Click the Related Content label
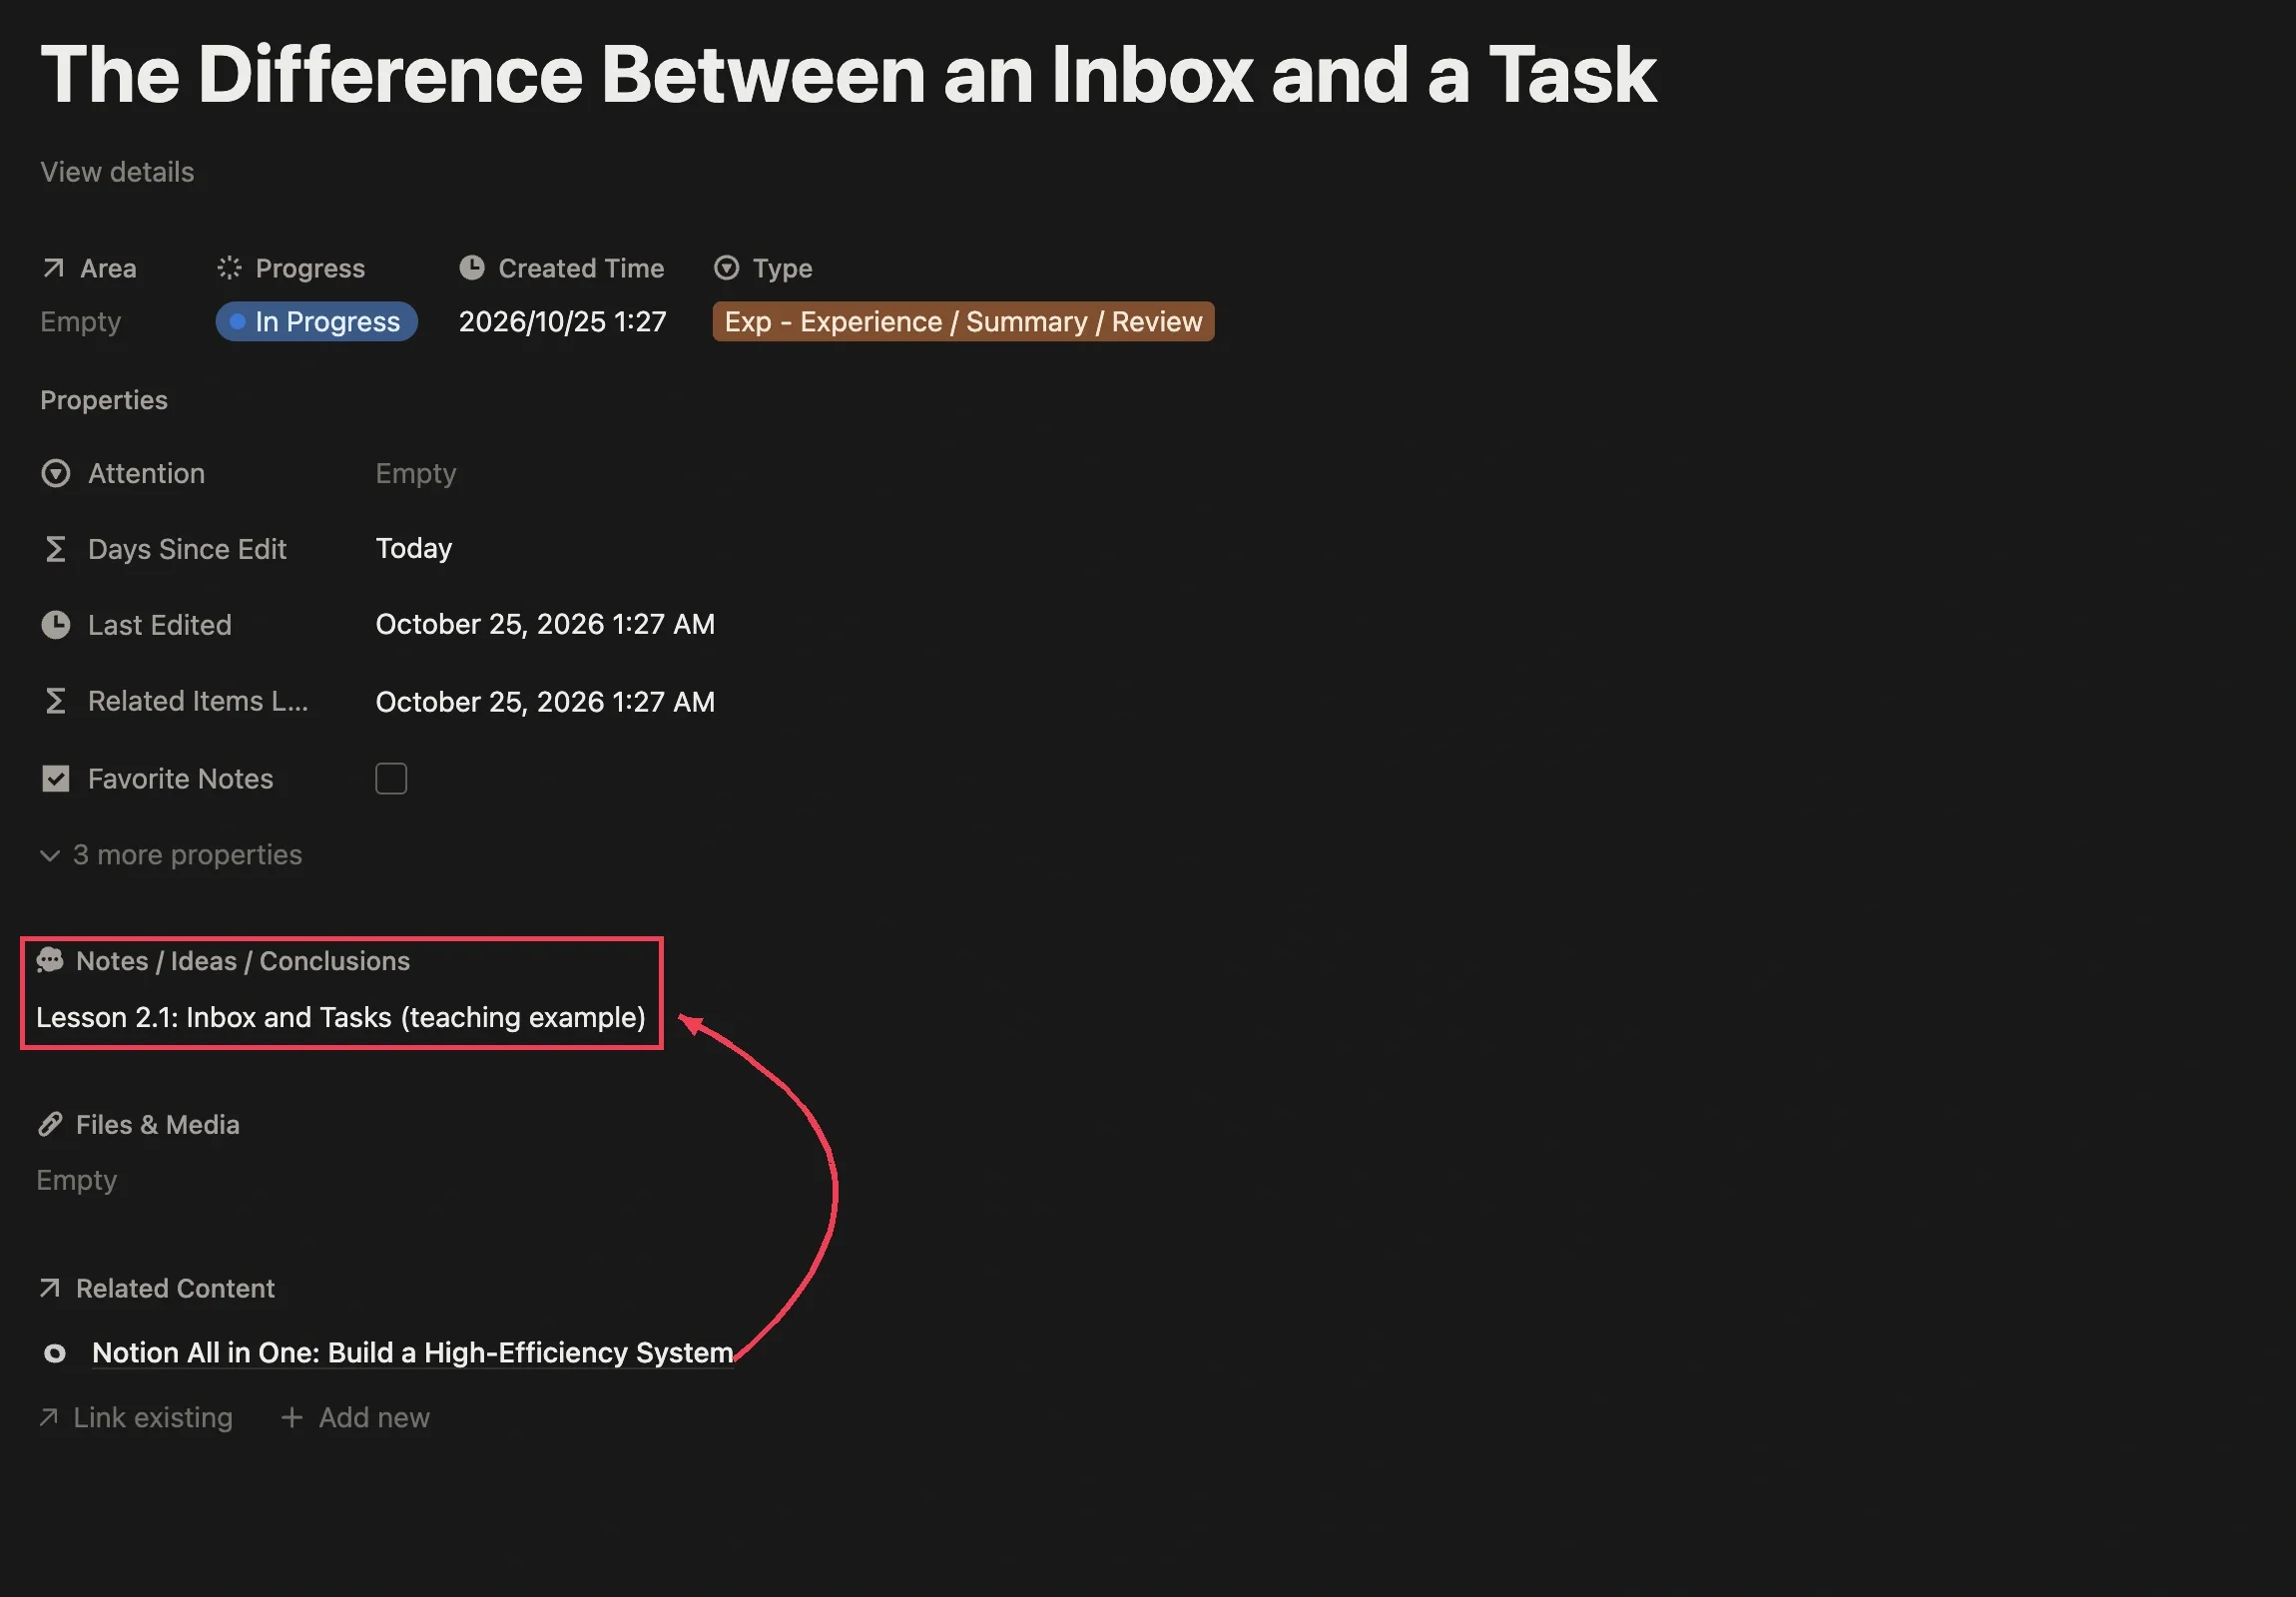 coord(175,1288)
